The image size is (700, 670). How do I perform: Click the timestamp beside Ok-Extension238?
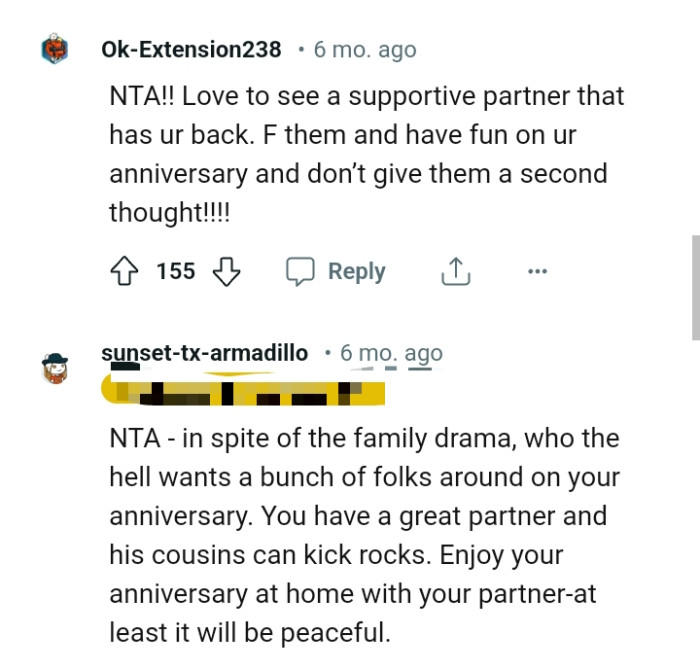[x=365, y=49]
